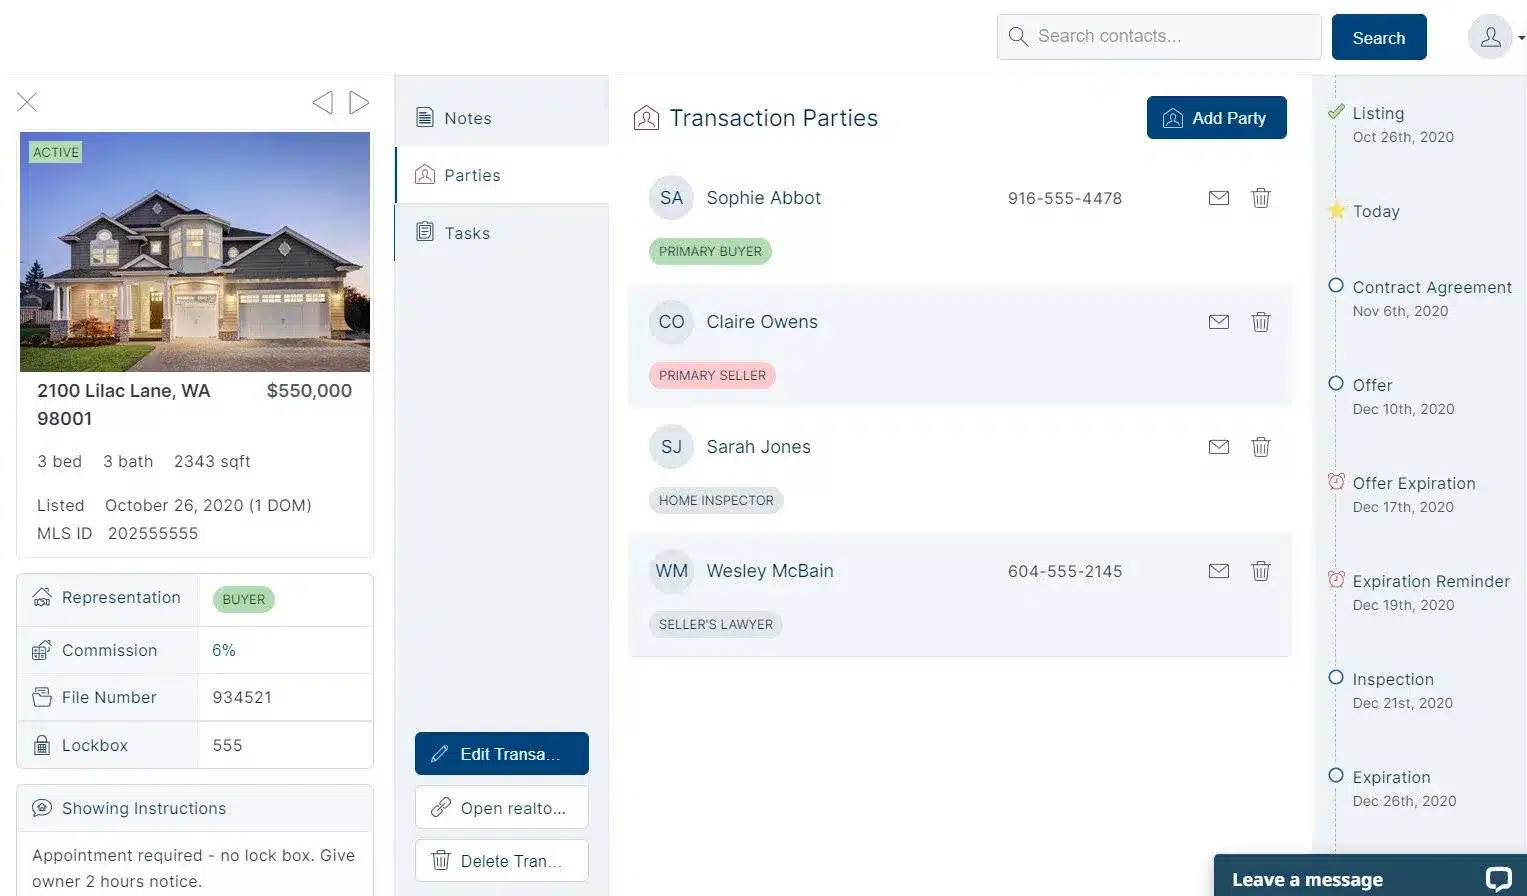Image resolution: width=1527 pixels, height=896 pixels.
Task: Click the email icon for Claire Owens
Action: pos(1218,322)
